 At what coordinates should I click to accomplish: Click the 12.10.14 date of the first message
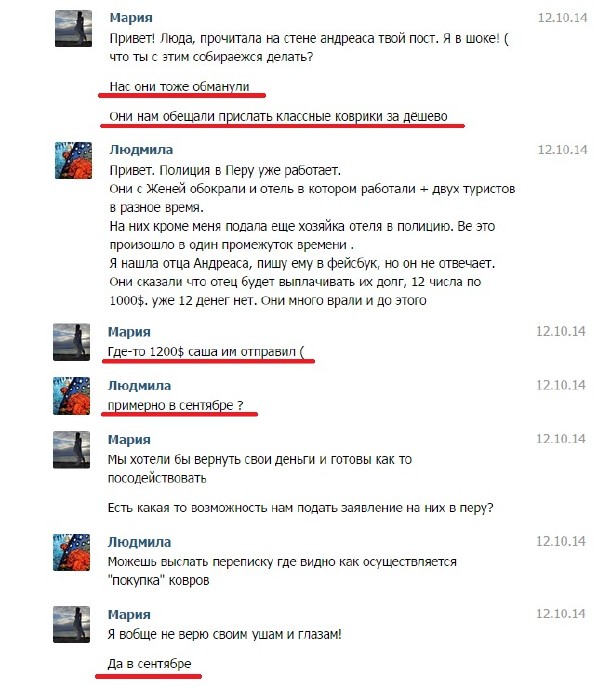tap(562, 17)
